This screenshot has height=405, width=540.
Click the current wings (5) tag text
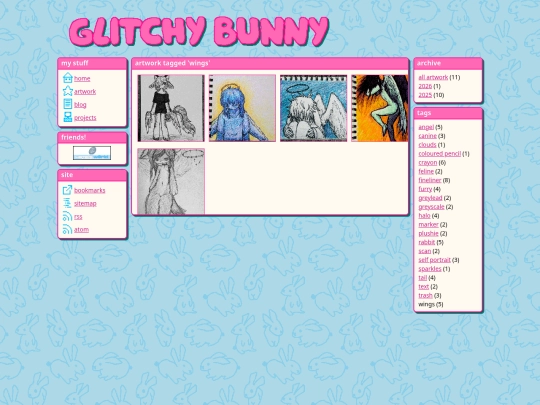point(431,304)
